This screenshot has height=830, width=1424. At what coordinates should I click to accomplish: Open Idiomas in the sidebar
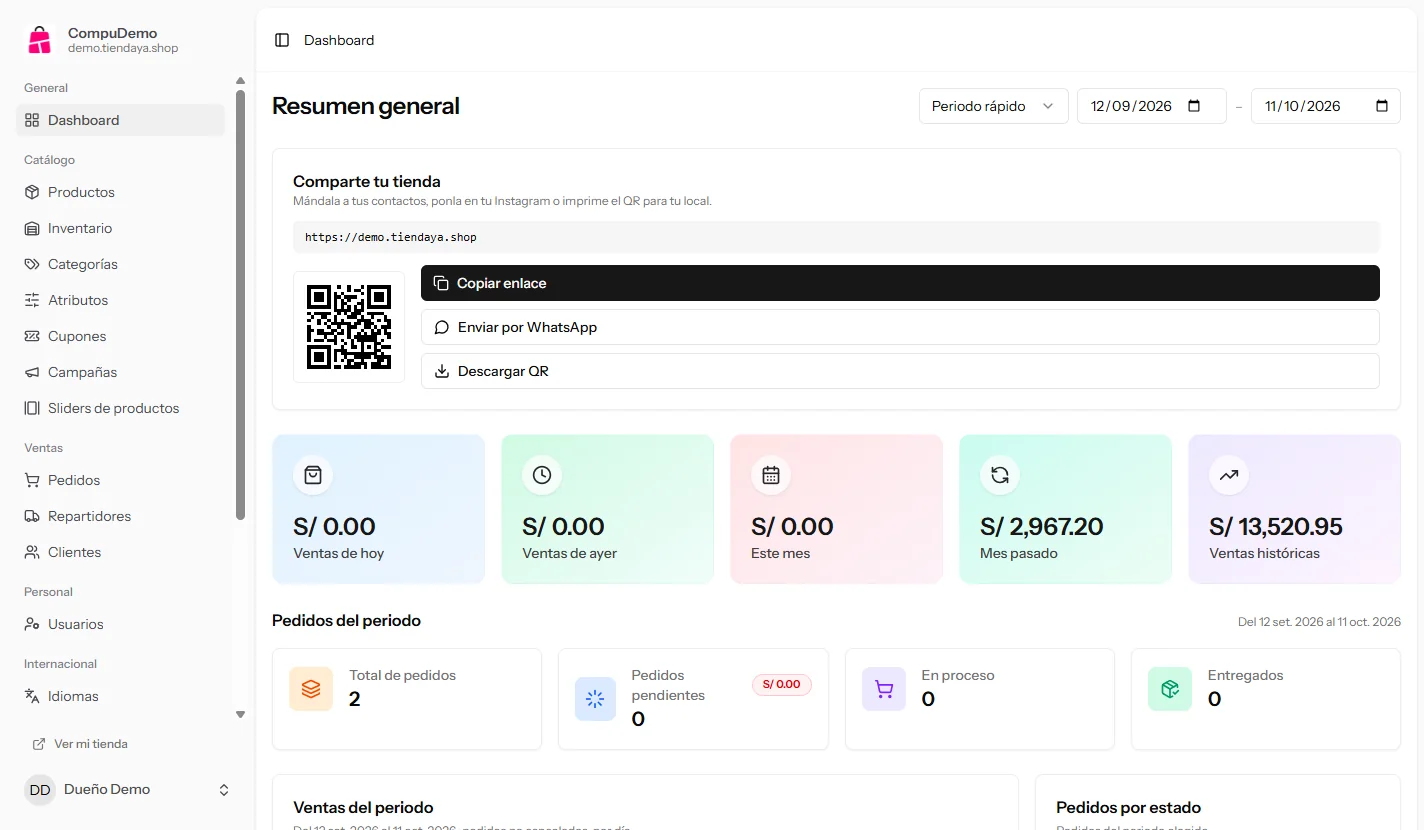(x=121, y=696)
